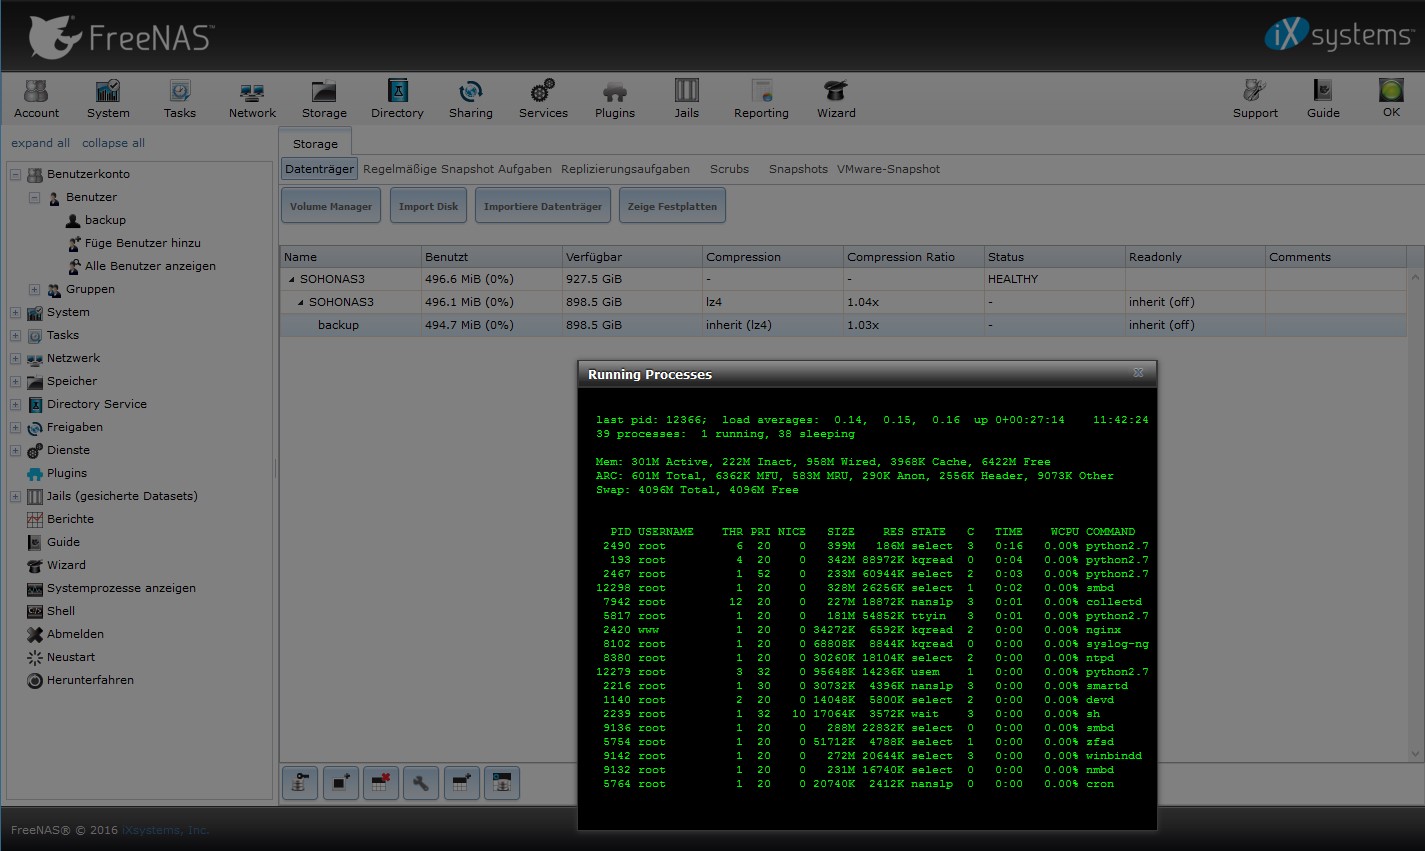Open the Sharing toolbar icon
This screenshot has width=1425, height=851.
(x=470, y=99)
